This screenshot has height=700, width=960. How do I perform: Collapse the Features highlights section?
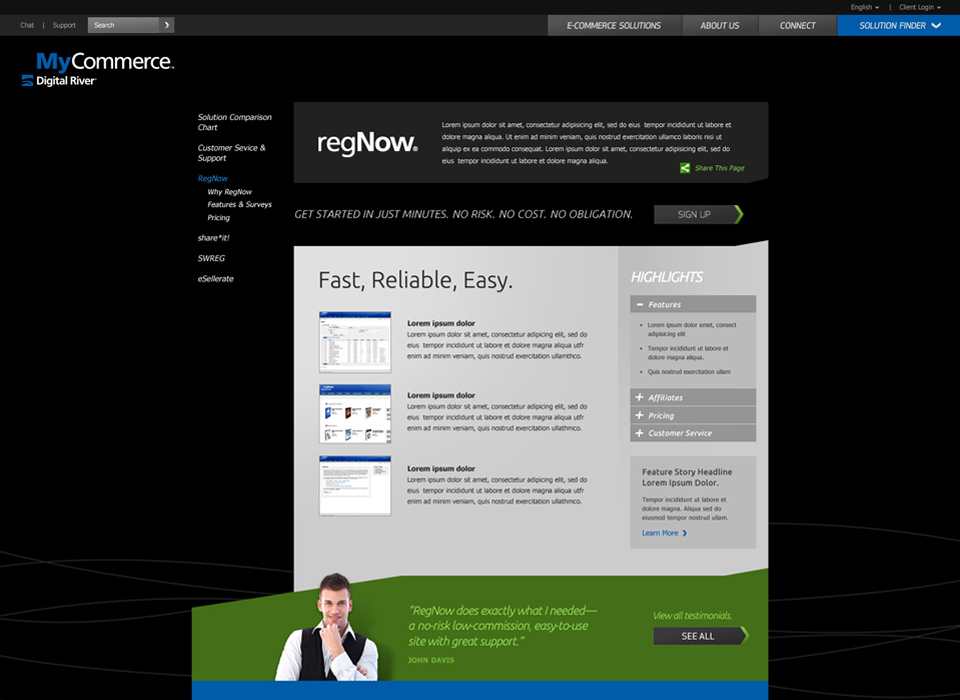(x=693, y=304)
